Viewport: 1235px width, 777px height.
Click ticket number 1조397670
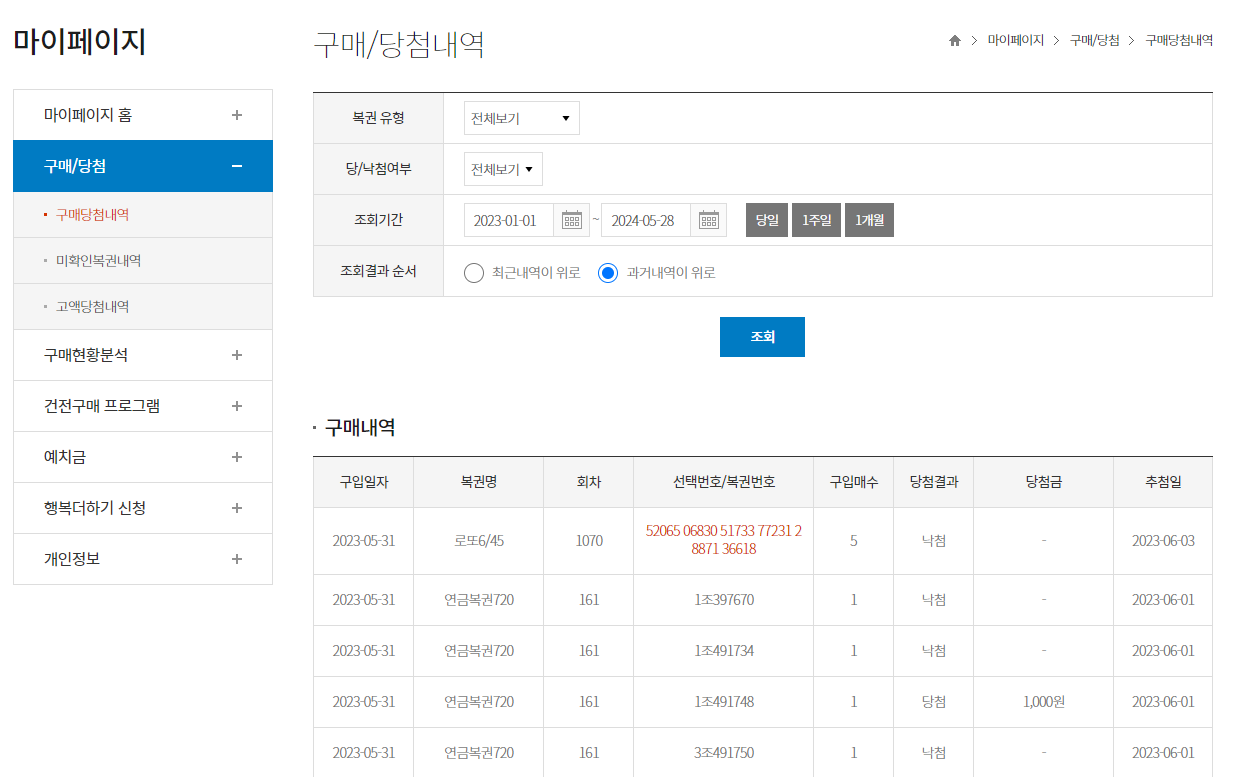(x=724, y=600)
